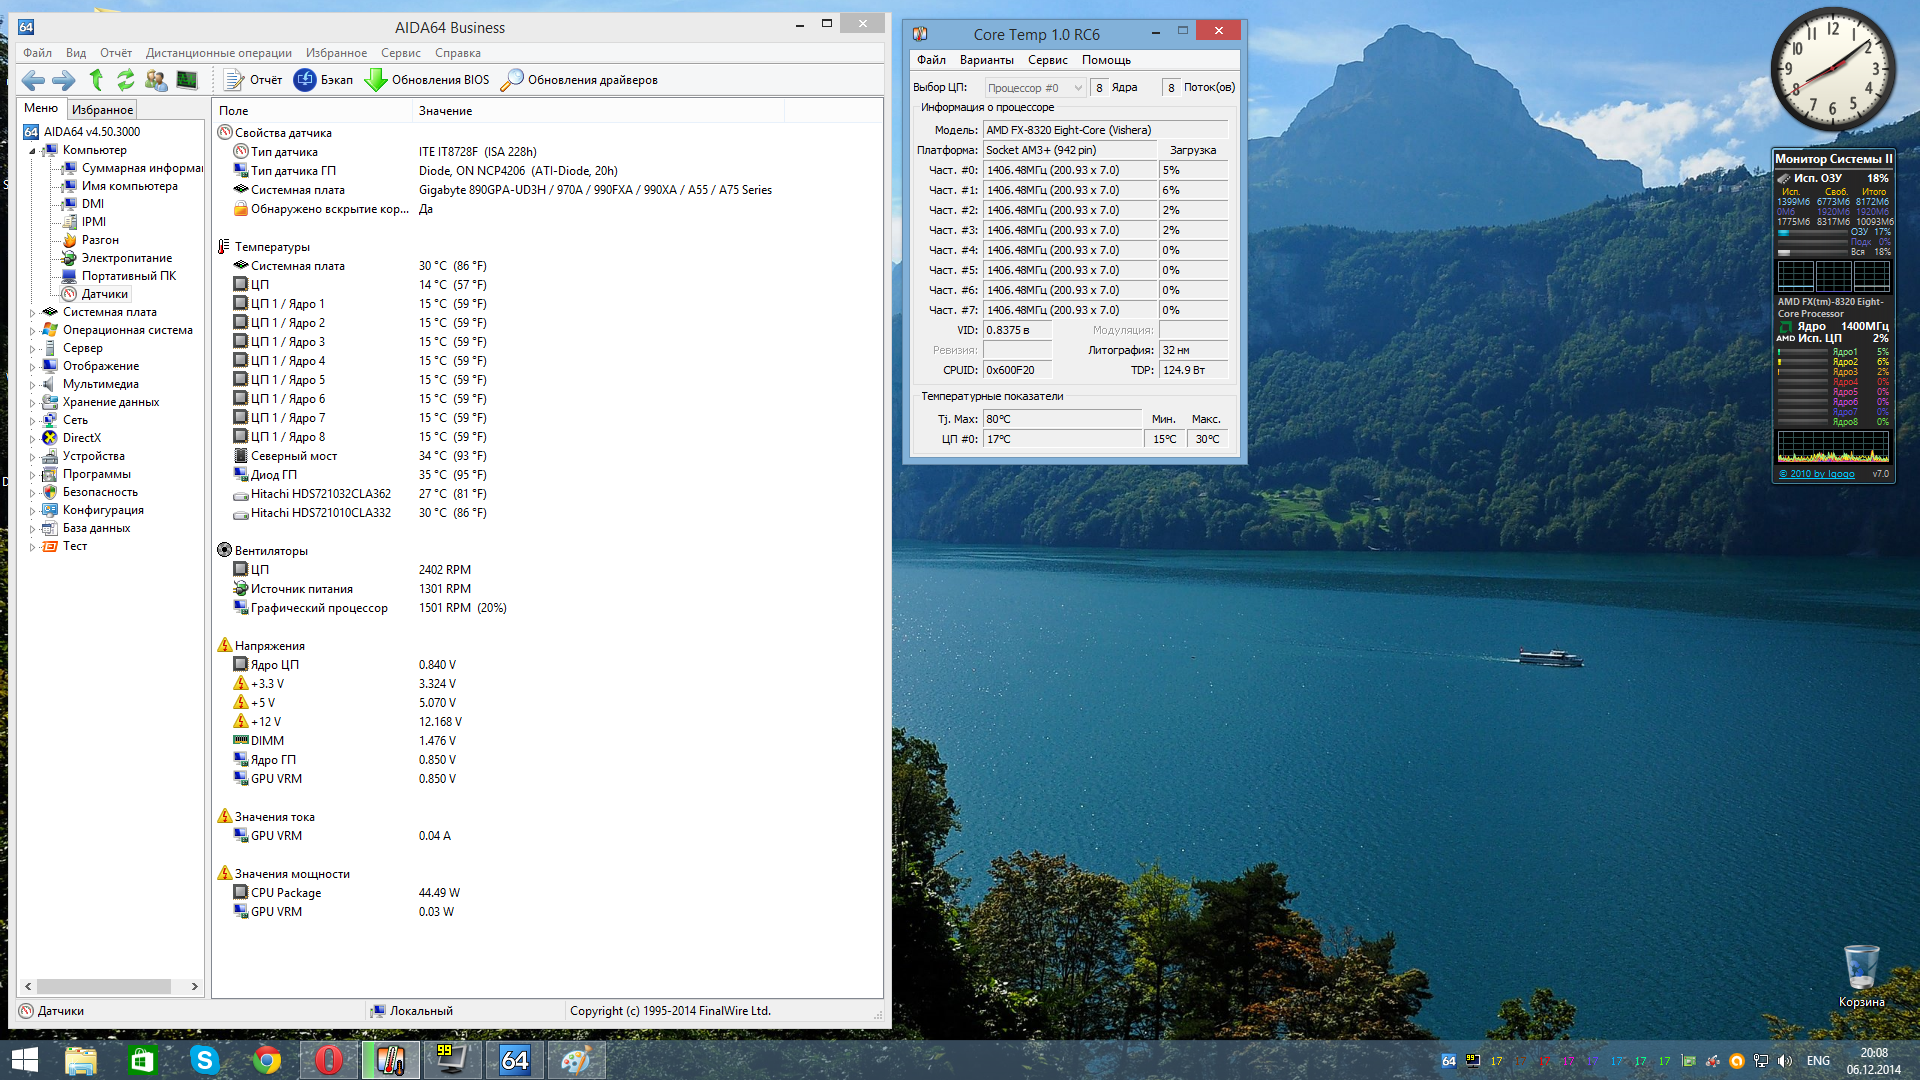Click Обновления драйверов magnifier button

point(579,80)
